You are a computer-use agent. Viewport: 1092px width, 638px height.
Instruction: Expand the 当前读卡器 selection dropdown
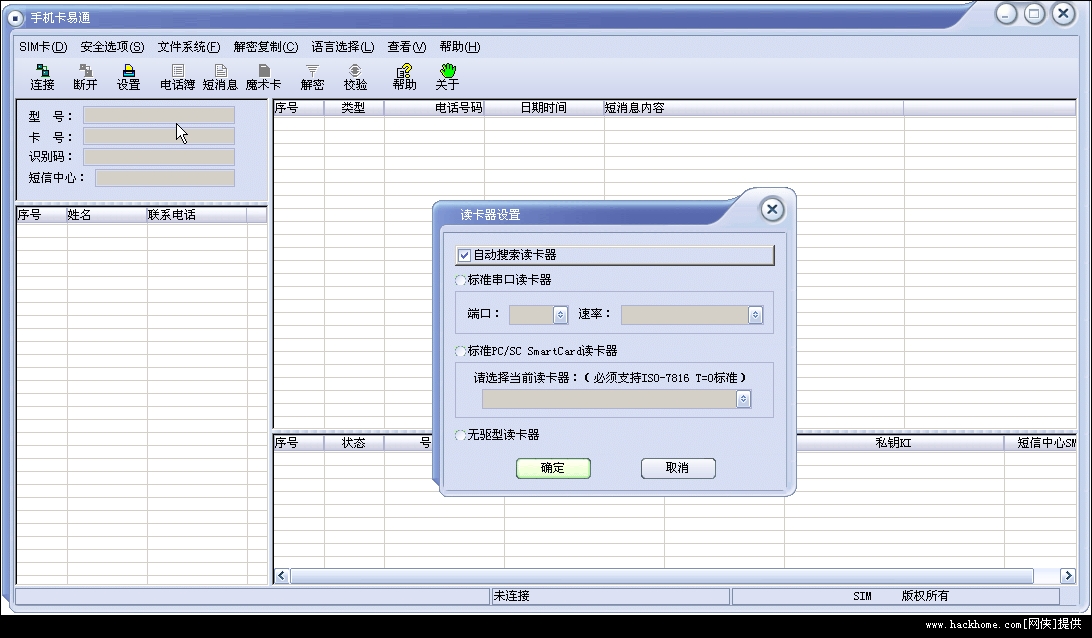click(x=744, y=399)
